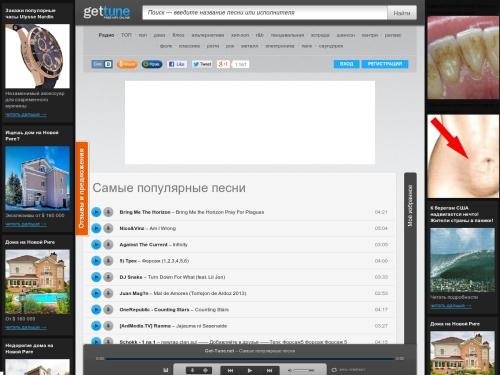500x375 pixels.
Task: Play Juan Magan Mal de Amores
Action: [x=96, y=293]
